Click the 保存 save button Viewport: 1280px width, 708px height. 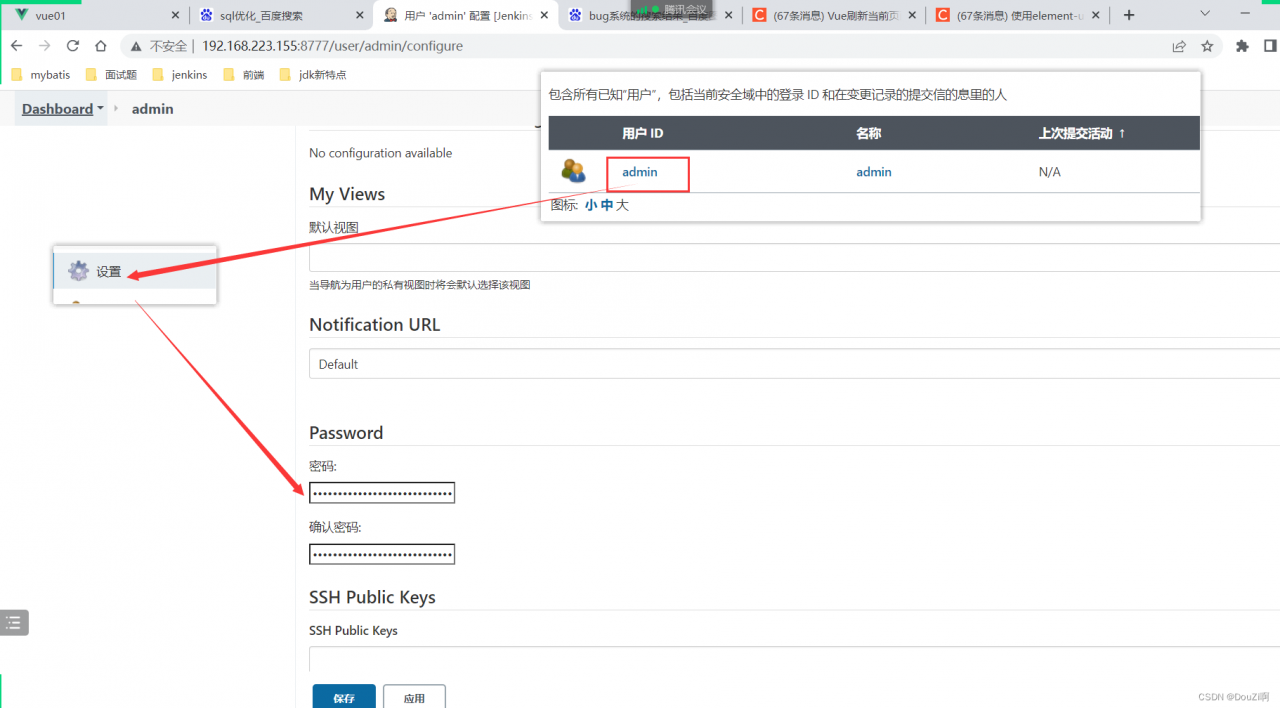[x=344, y=698]
